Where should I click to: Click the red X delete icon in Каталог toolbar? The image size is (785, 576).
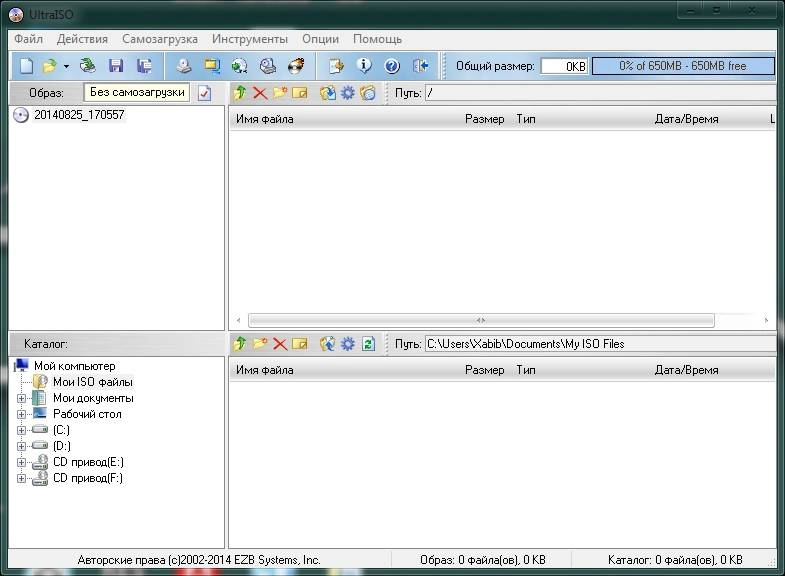click(280, 344)
